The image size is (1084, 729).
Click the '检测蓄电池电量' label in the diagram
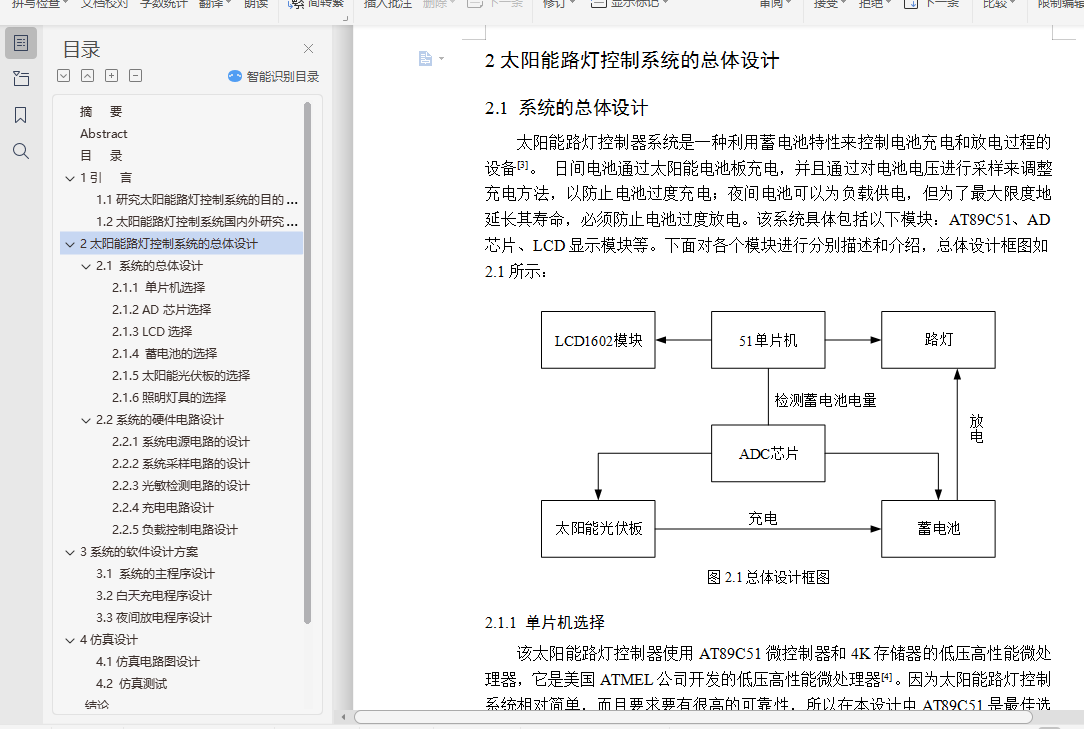click(x=825, y=400)
